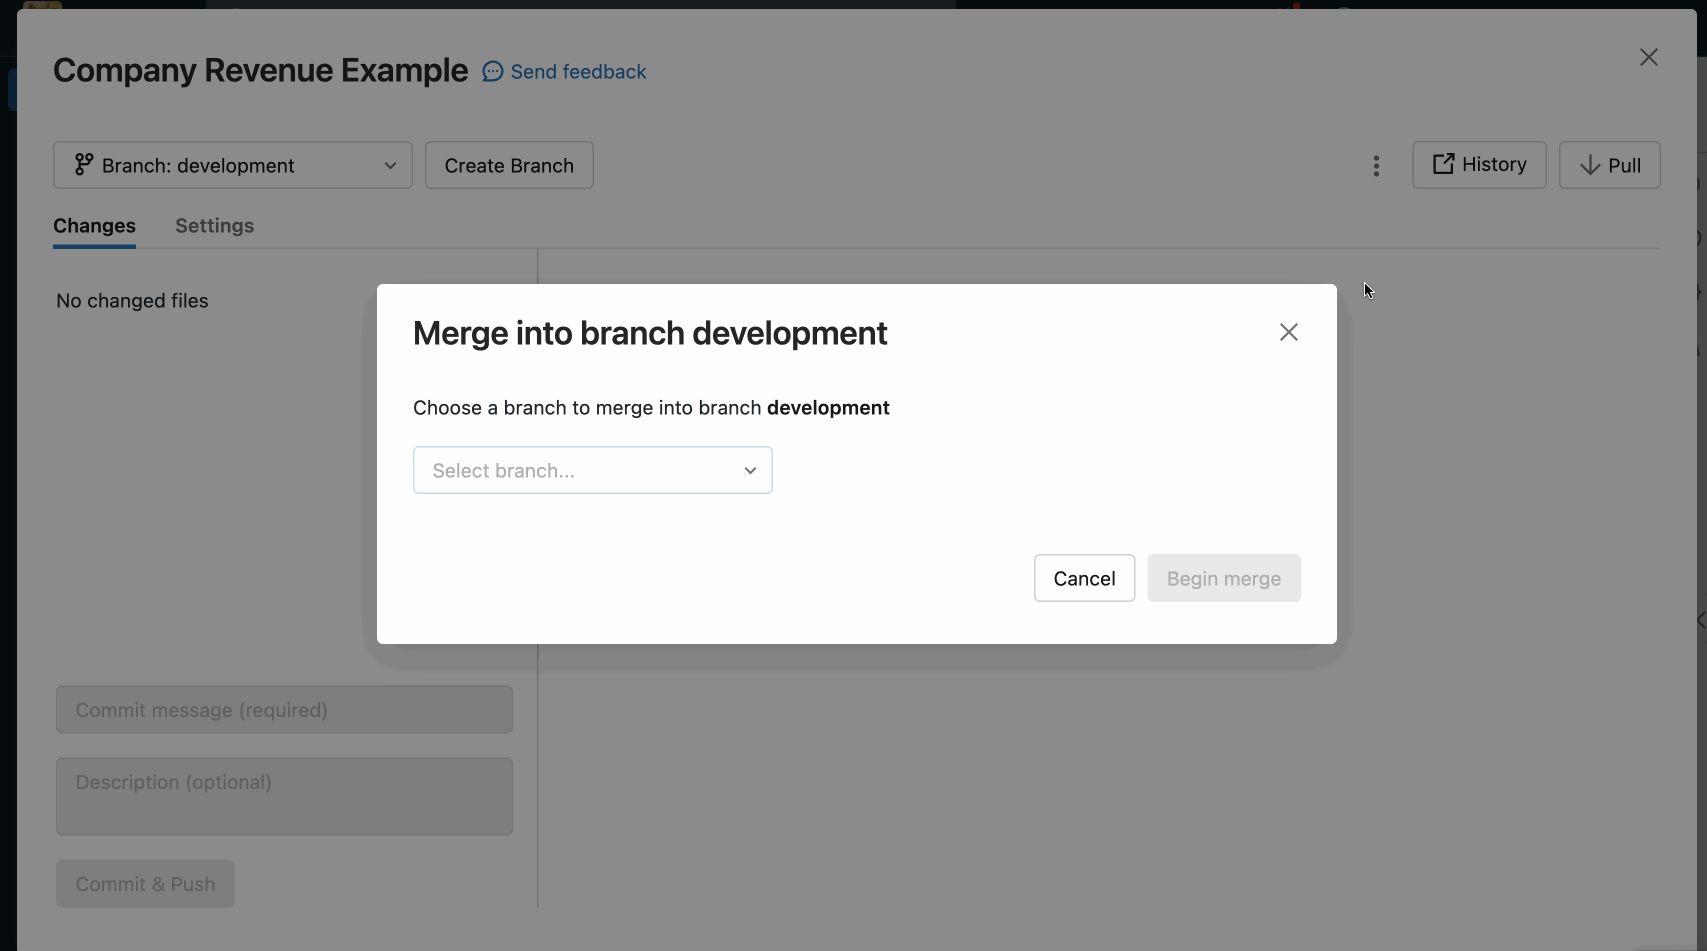Open the Send feedback link

coord(578,71)
